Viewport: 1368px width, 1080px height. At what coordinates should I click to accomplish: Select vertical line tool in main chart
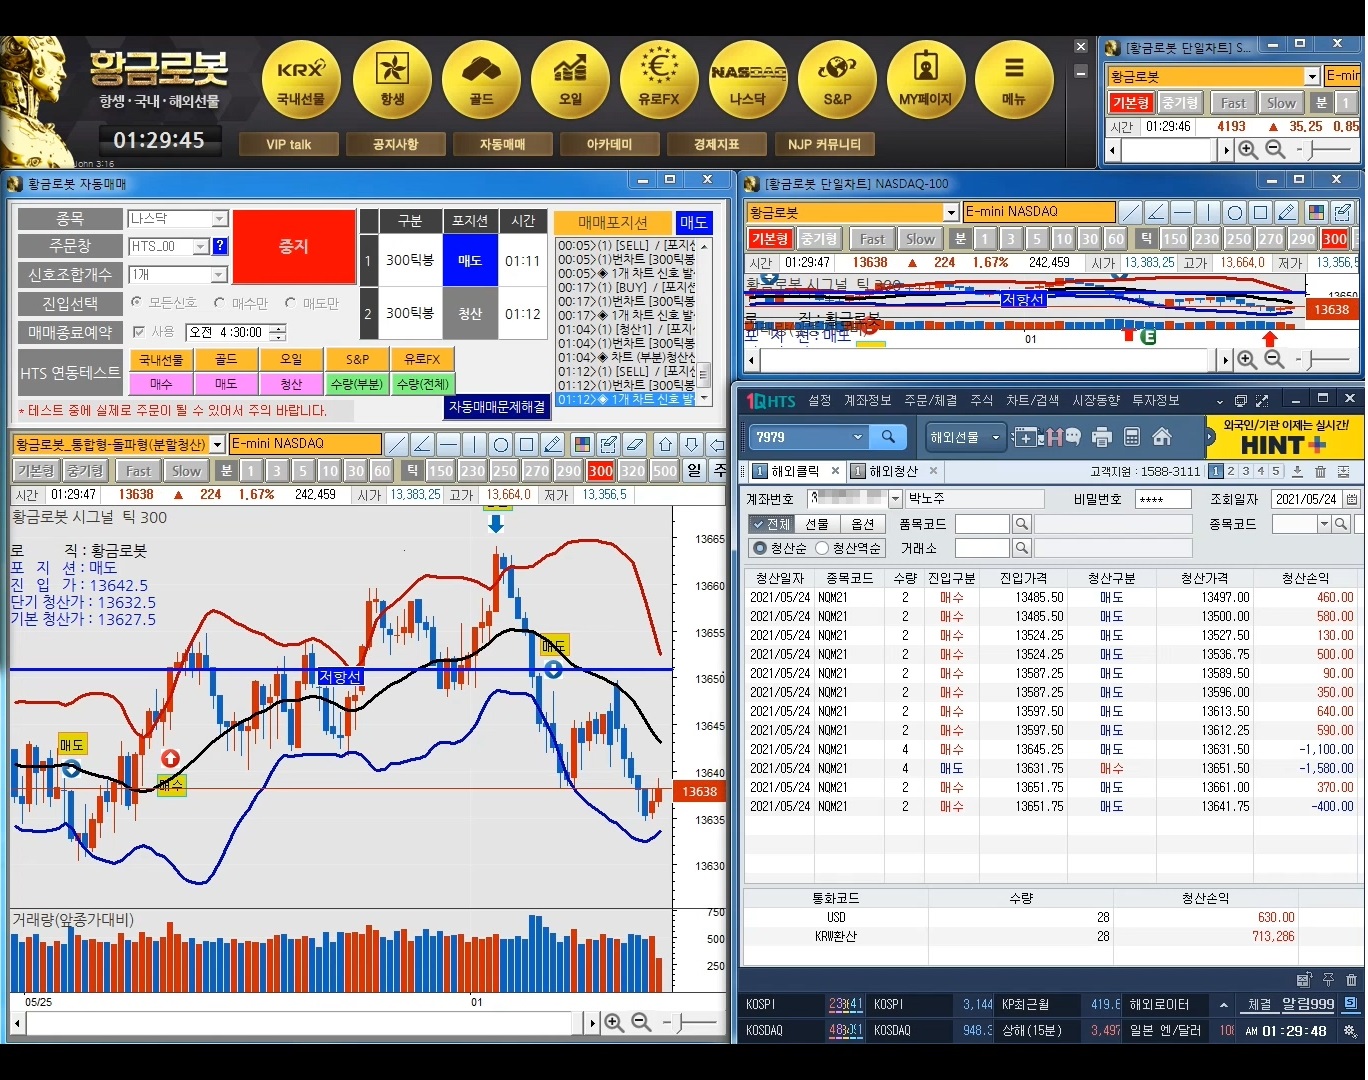tap(474, 444)
